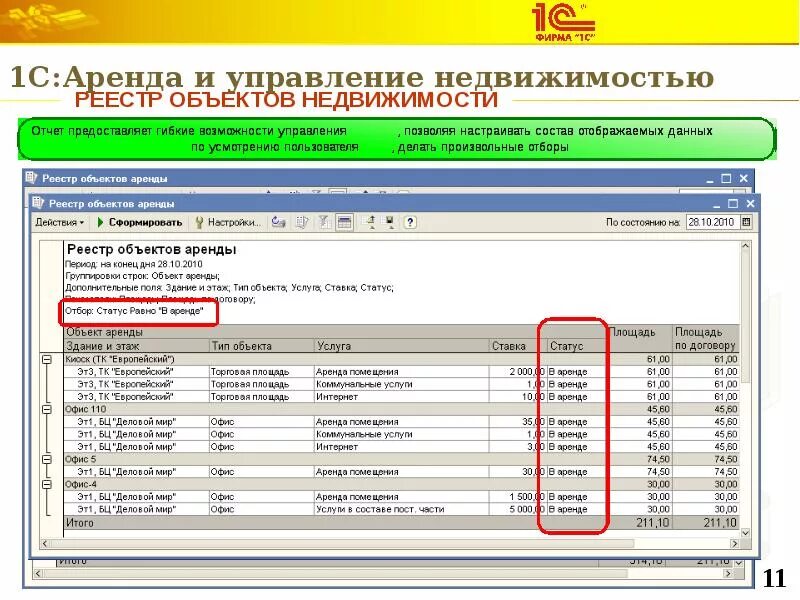The width and height of the screenshot is (800, 600).
Task: Select Интернет cell in the 3,00 rate row
Action: [x=402, y=447]
